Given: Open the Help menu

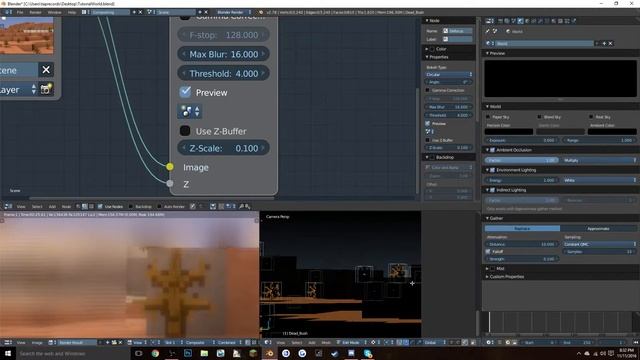Looking at the screenshot, I should point(72,12).
